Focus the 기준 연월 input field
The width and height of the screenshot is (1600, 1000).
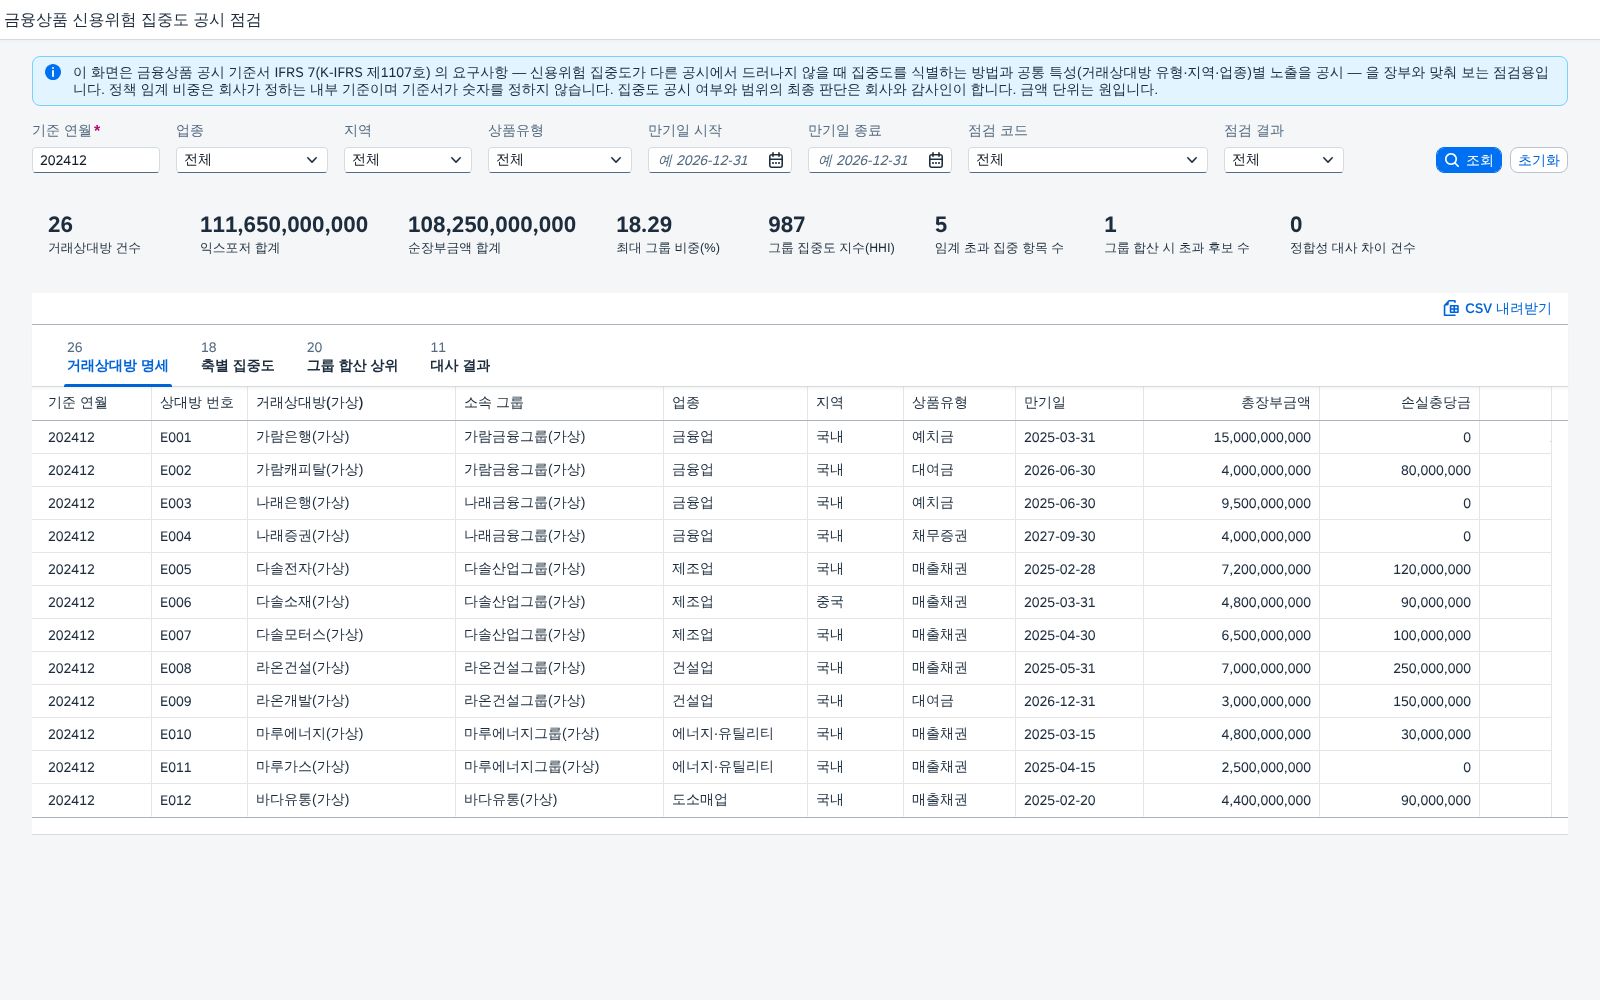tap(96, 160)
